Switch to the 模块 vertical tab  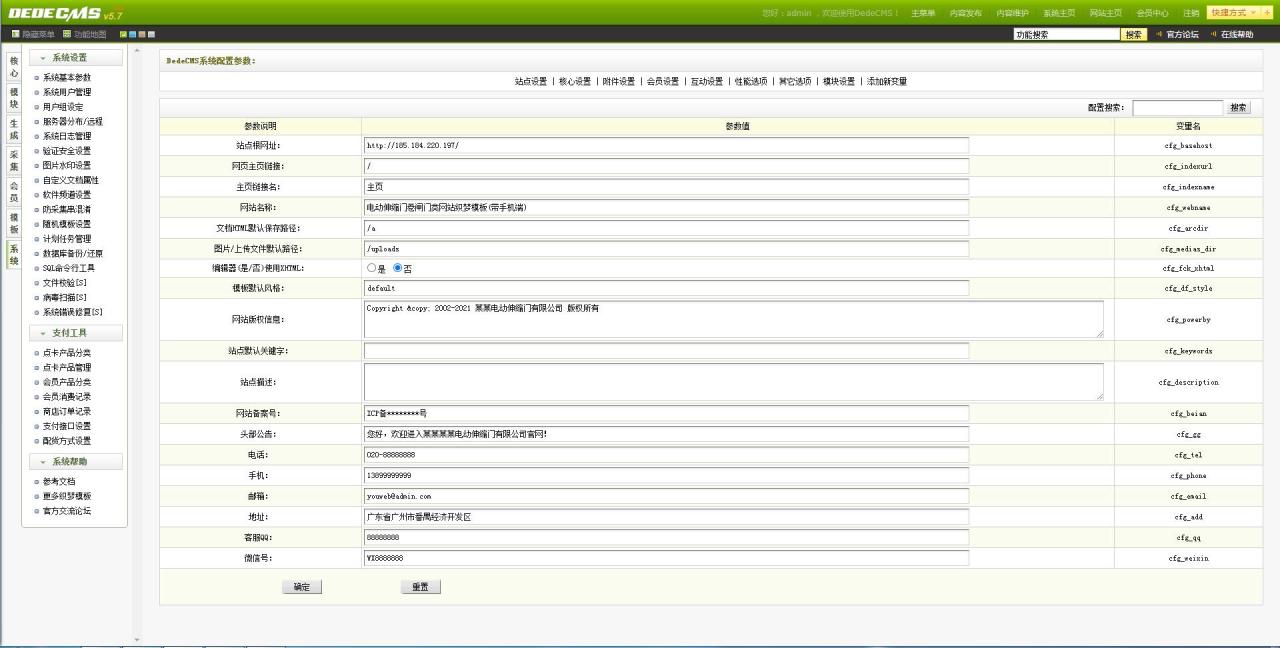pyautogui.click(x=14, y=97)
